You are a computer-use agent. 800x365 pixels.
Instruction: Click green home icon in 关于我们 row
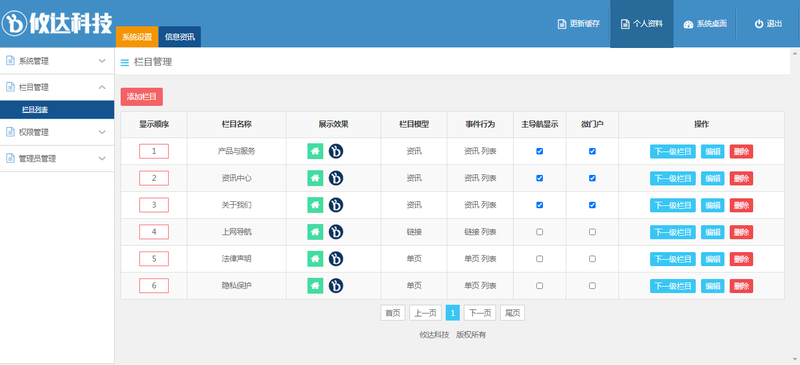point(315,205)
